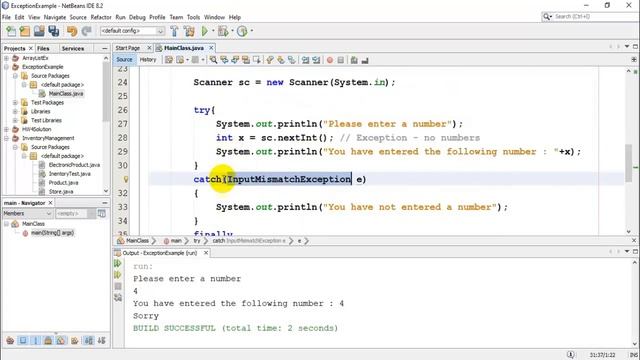Click the red Start Macro Recording icon
Screen dimensions: 640x360
pyautogui.click(x=330, y=60)
